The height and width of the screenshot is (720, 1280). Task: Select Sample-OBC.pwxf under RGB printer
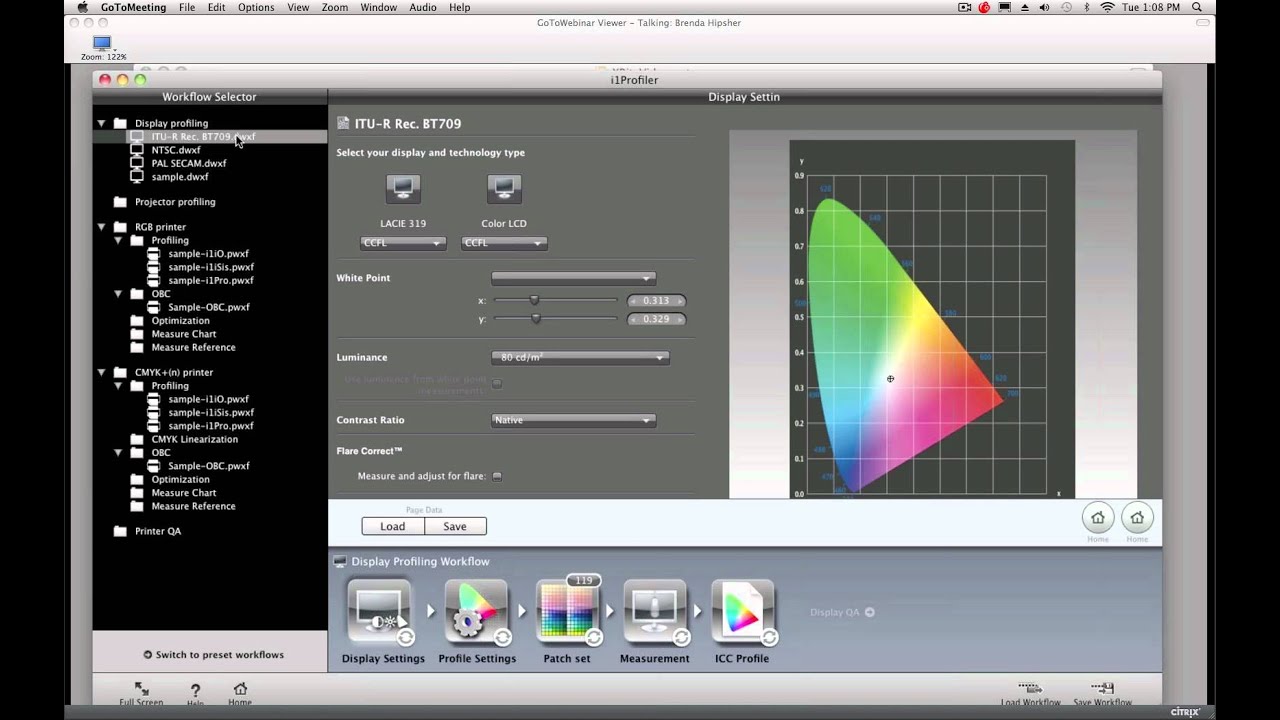coord(208,307)
